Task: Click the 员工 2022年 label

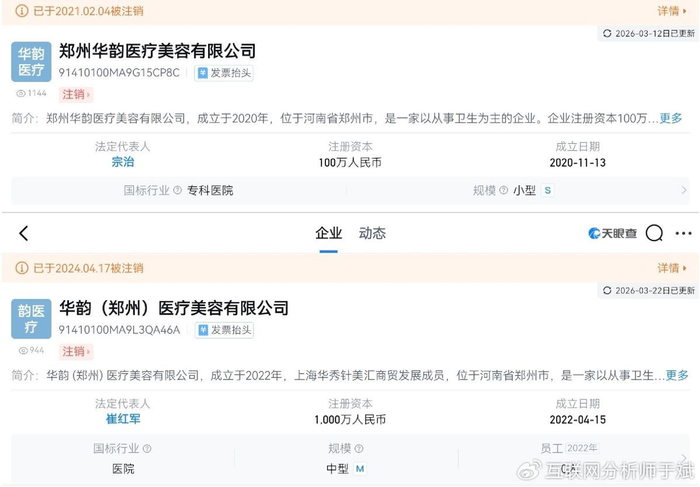Action: [569, 448]
